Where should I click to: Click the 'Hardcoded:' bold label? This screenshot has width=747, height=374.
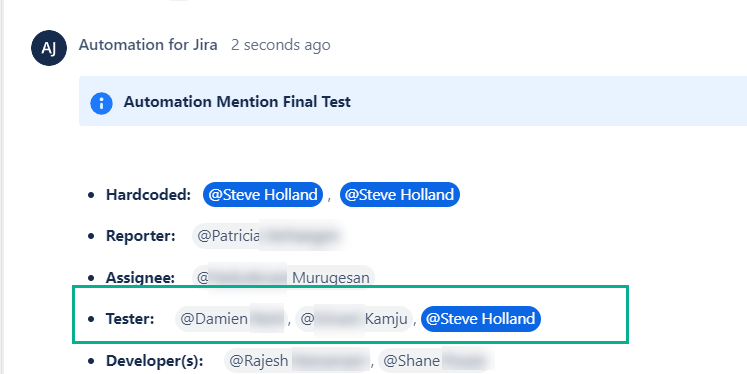click(x=148, y=195)
